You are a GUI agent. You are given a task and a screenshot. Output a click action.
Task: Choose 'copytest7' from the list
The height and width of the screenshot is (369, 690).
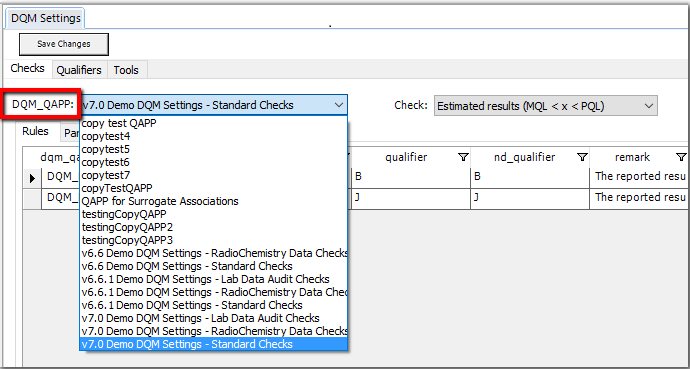(x=213, y=175)
